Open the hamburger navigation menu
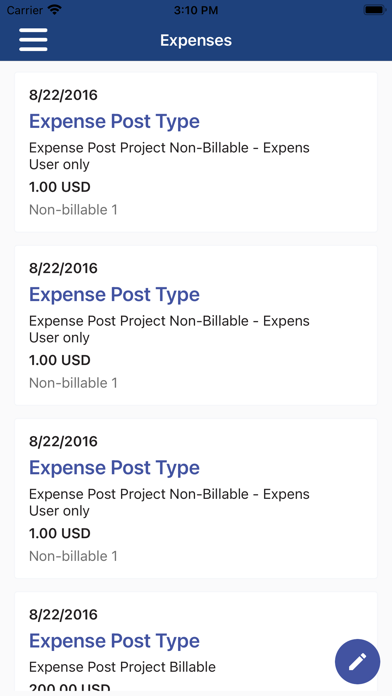This screenshot has width=392, height=696. (33, 40)
